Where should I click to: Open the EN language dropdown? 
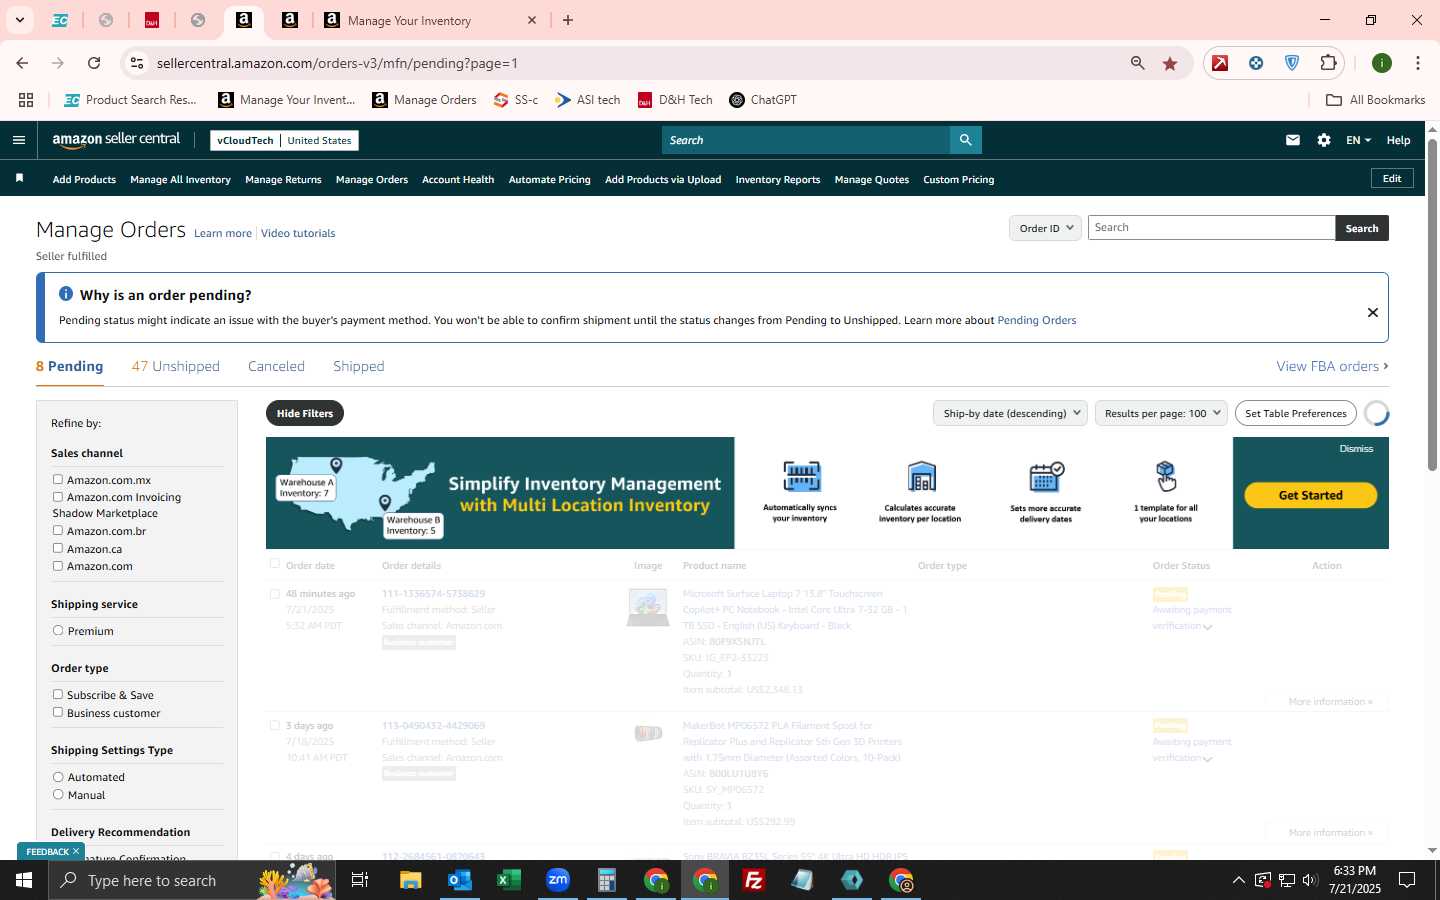pyautogui.click(x=1358, y=140)
